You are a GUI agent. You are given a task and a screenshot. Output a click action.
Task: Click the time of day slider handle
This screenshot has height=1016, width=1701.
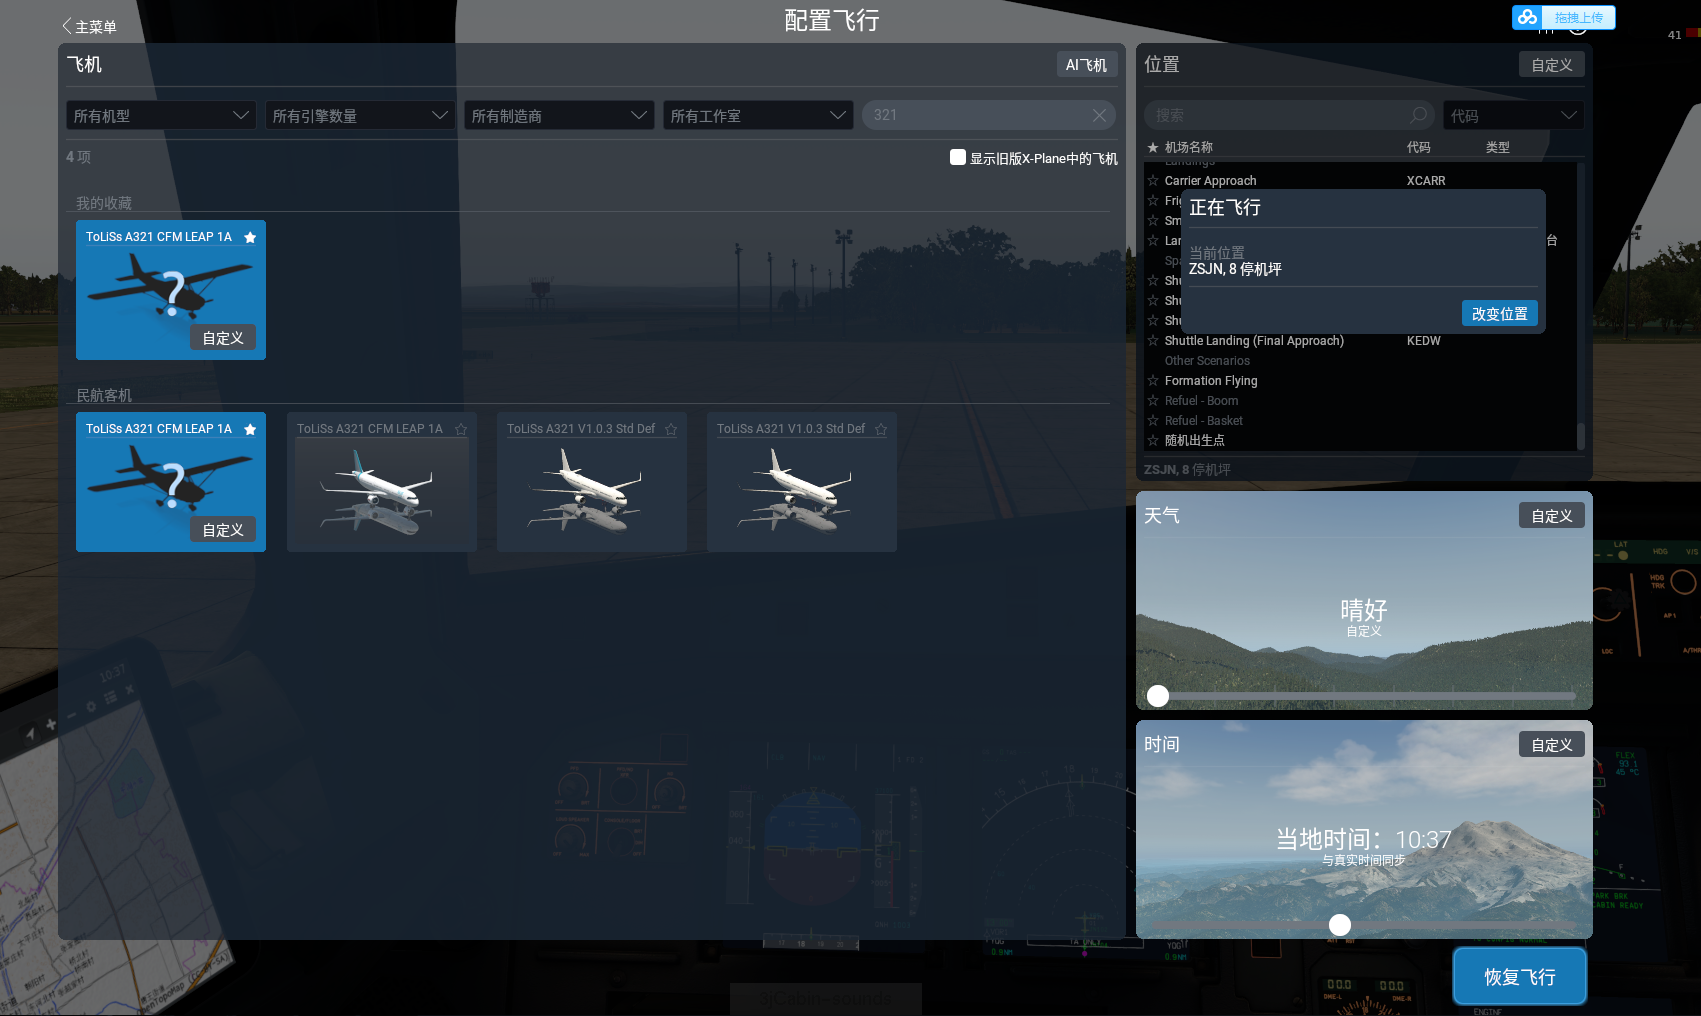coord(1340,925)
